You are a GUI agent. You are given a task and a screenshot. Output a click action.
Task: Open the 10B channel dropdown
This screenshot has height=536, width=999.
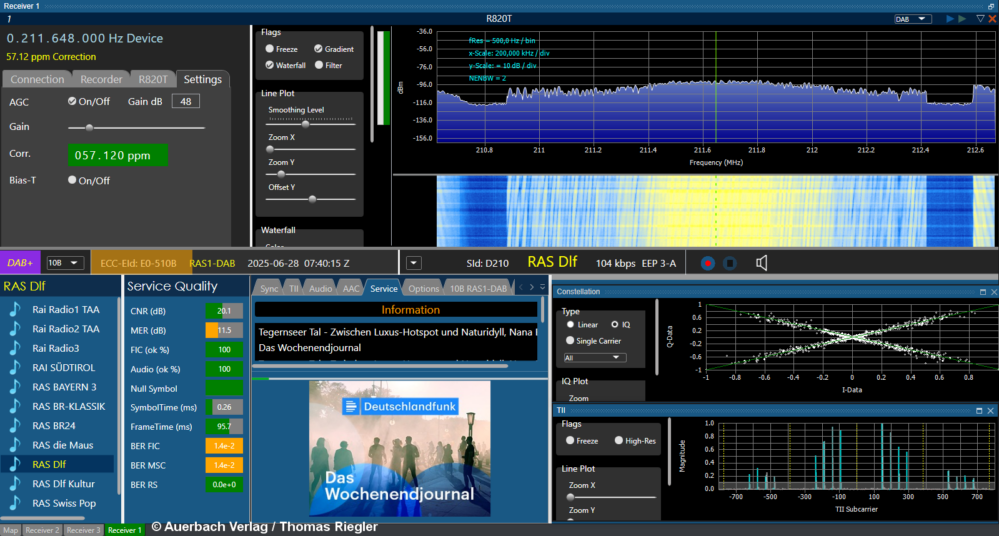point(66,263)
